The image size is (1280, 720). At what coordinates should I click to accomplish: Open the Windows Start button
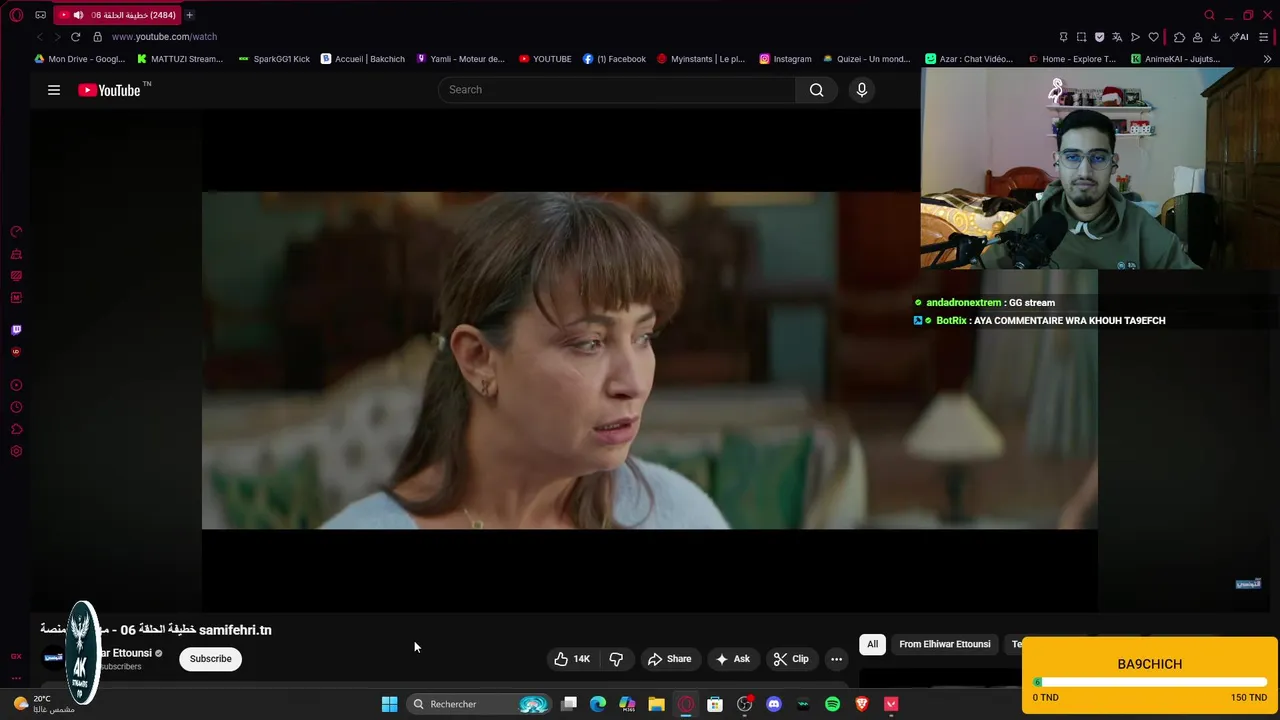(389, 704)
